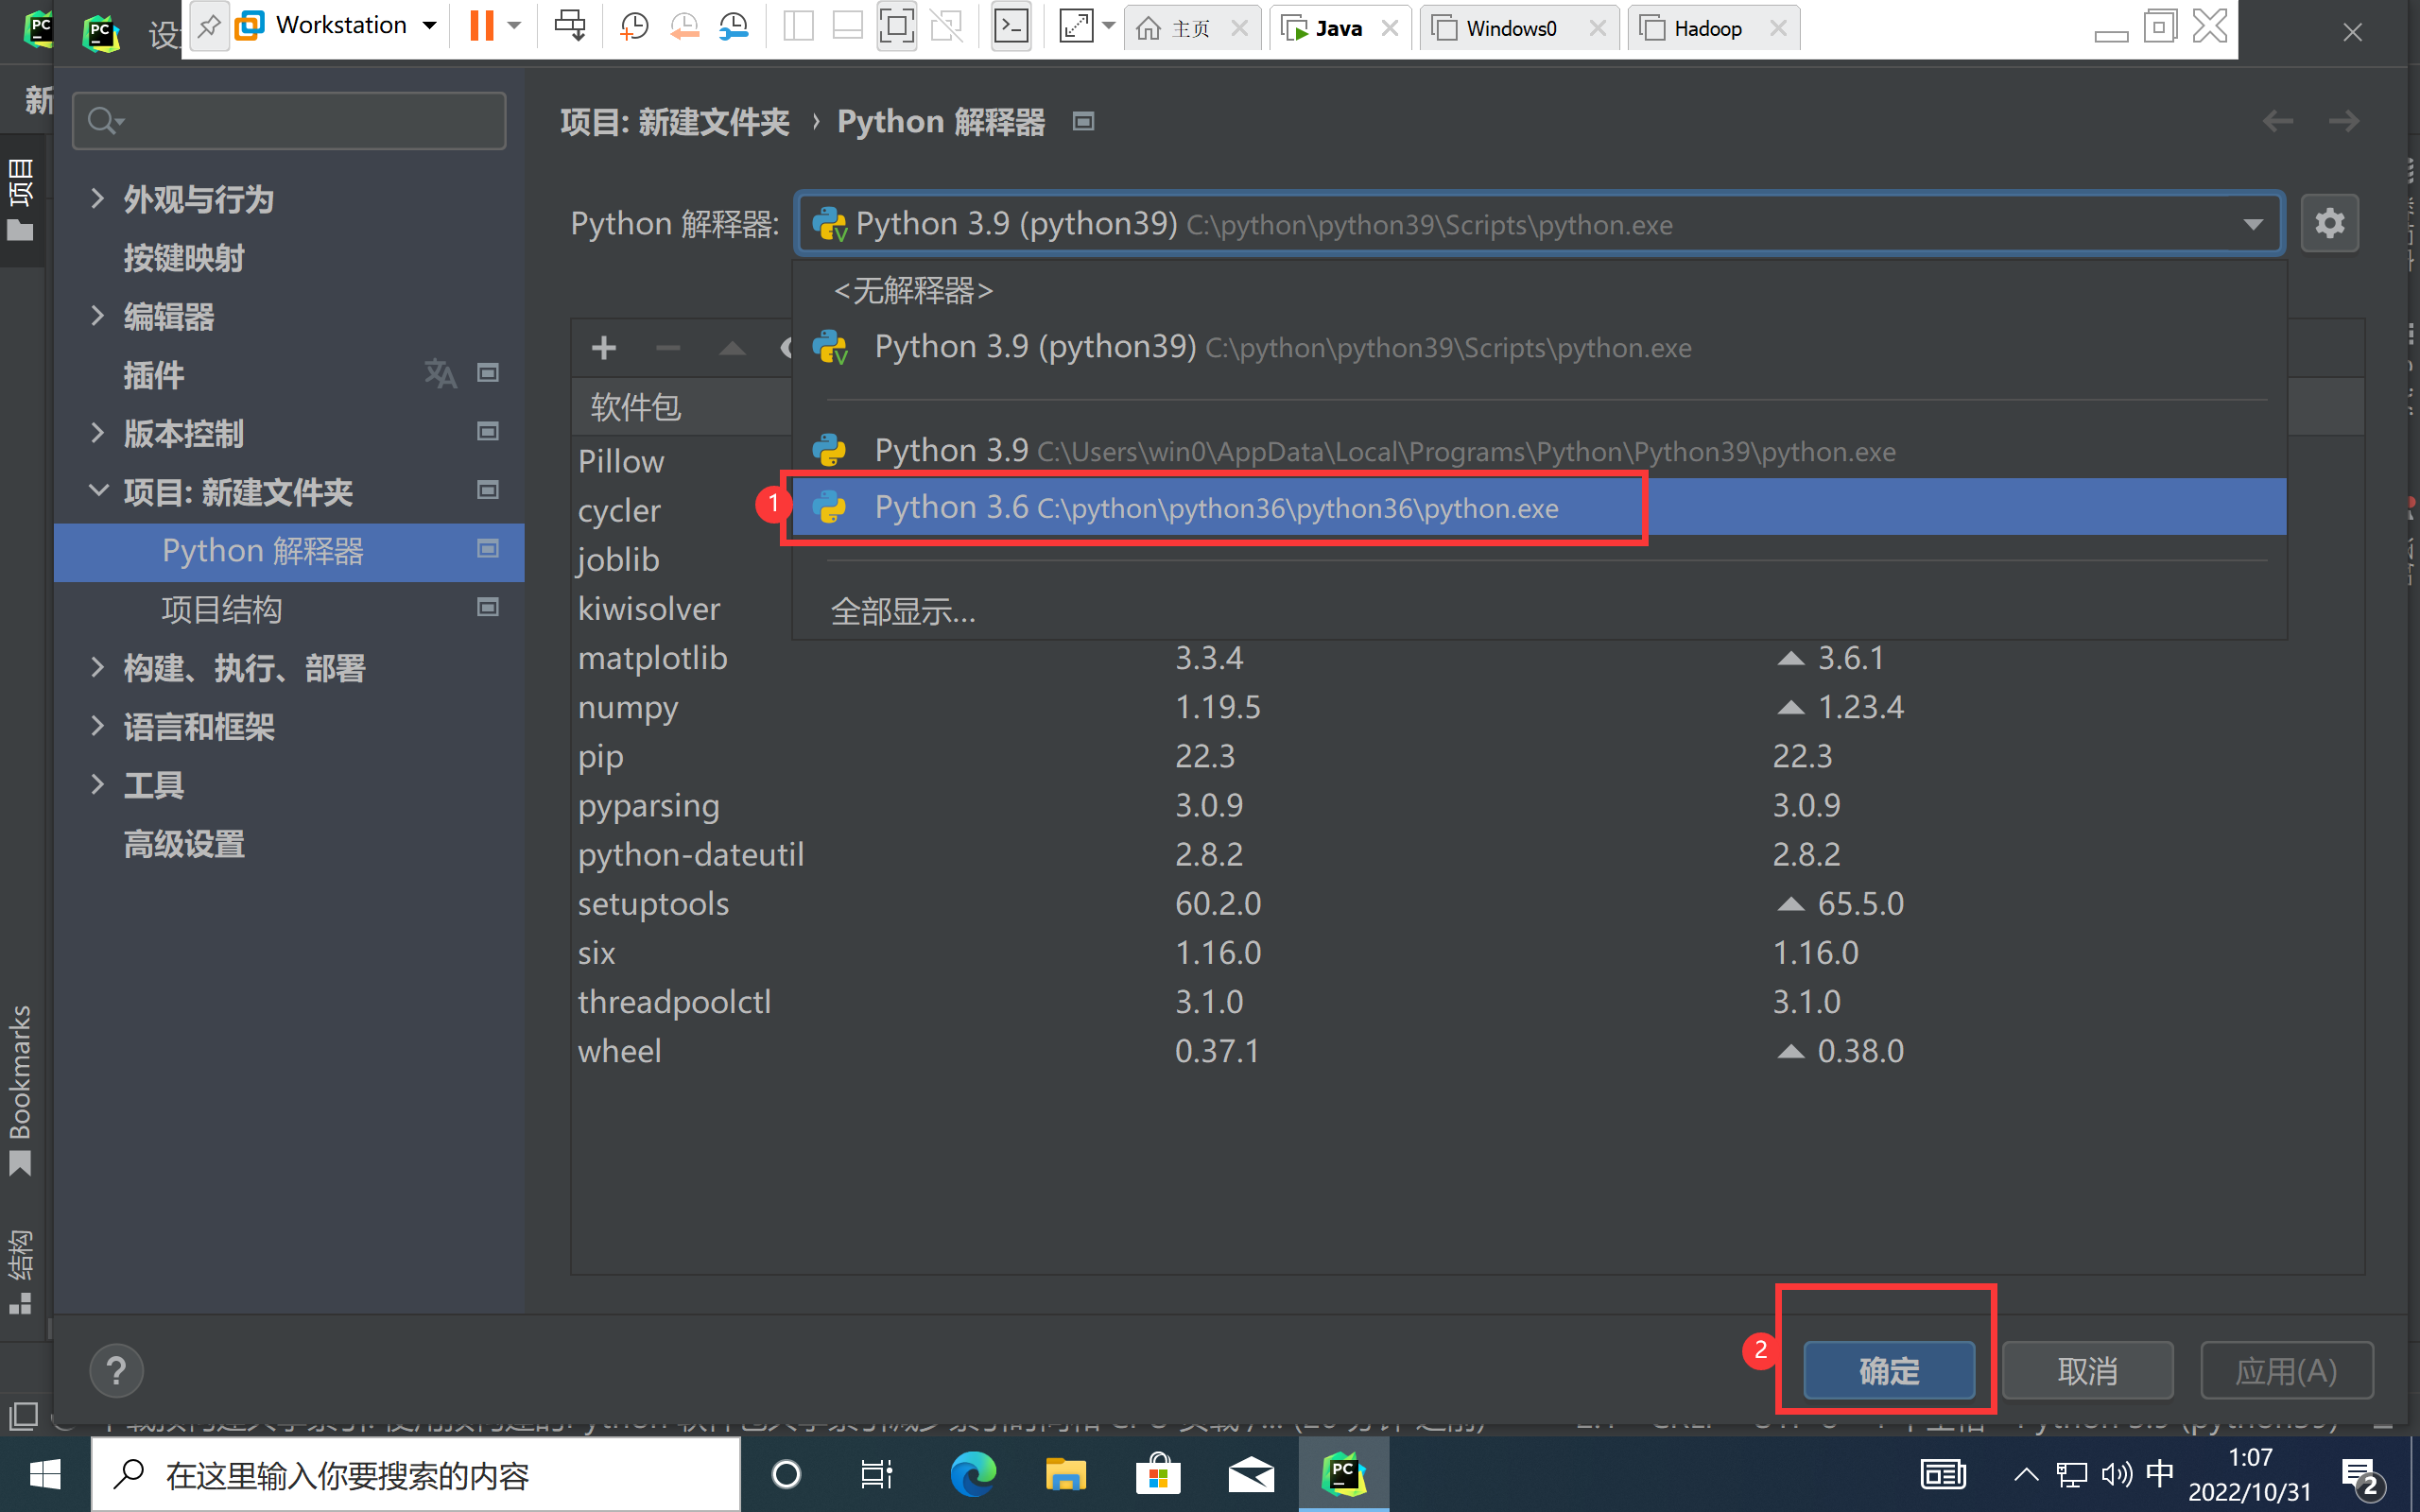The width and height of the screenshot is (2420, 1512).
Task: Expand the 语言和框架 settings section
Action: tap(97, 726)
